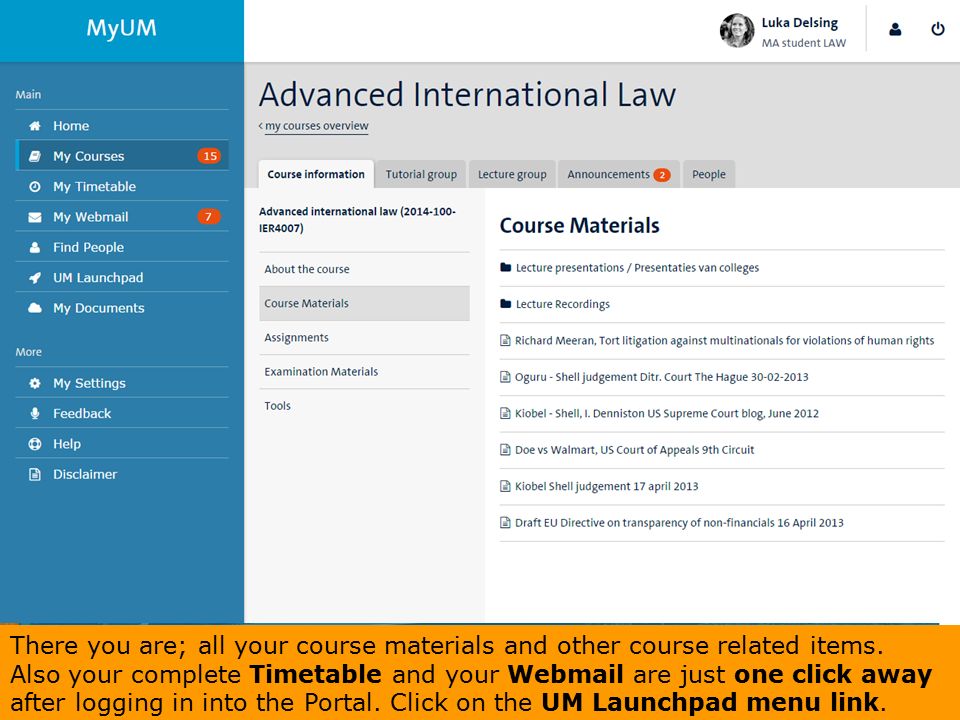Click the MyUM logo header

pos(122,28)
